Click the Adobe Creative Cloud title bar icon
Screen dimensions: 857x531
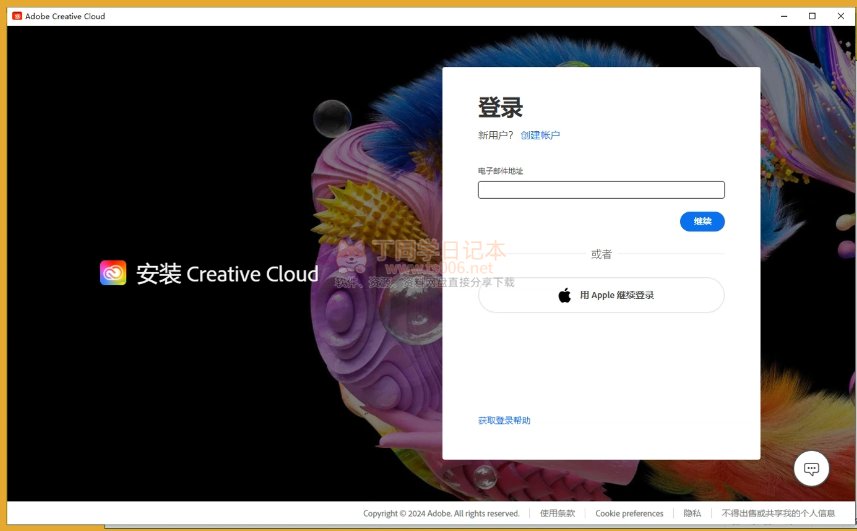click(x=17, y=16)
